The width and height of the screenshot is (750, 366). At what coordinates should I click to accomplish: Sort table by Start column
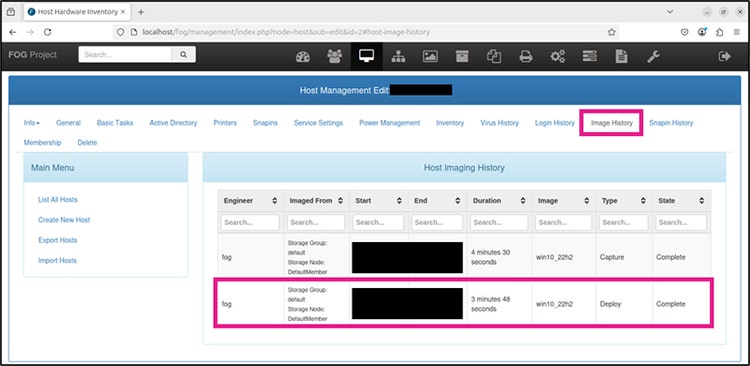point(379,201)
